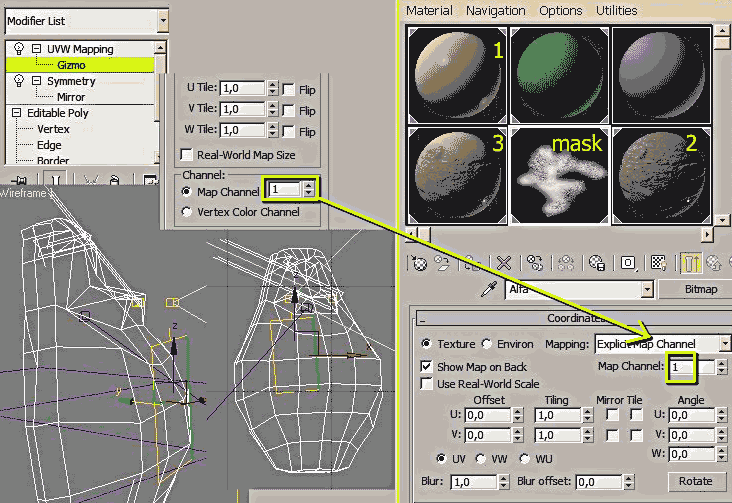Click the Make Unique material icon
The height and width of the screenshot is (503, 732).
(x=566, y=263)
